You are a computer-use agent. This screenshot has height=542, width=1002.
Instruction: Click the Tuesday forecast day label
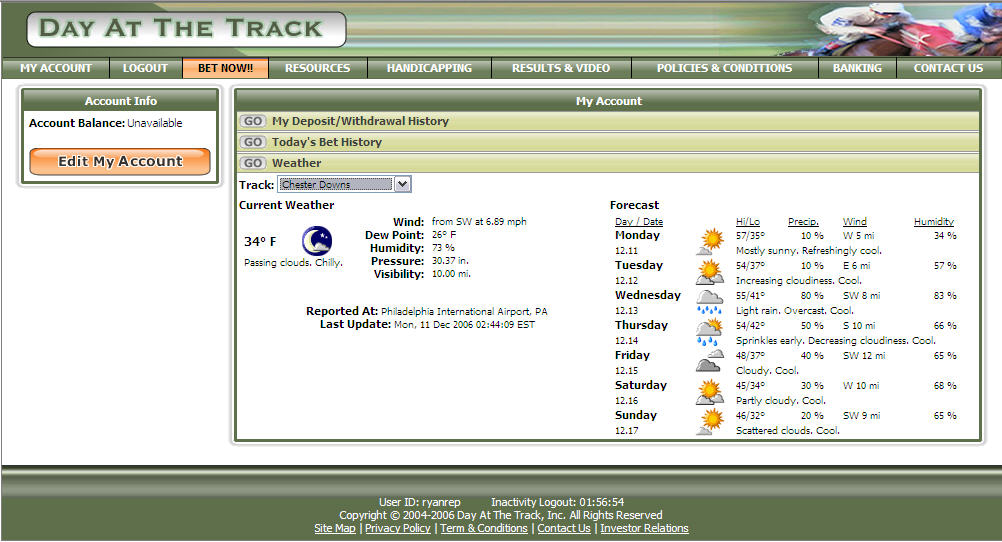point(638,265)
